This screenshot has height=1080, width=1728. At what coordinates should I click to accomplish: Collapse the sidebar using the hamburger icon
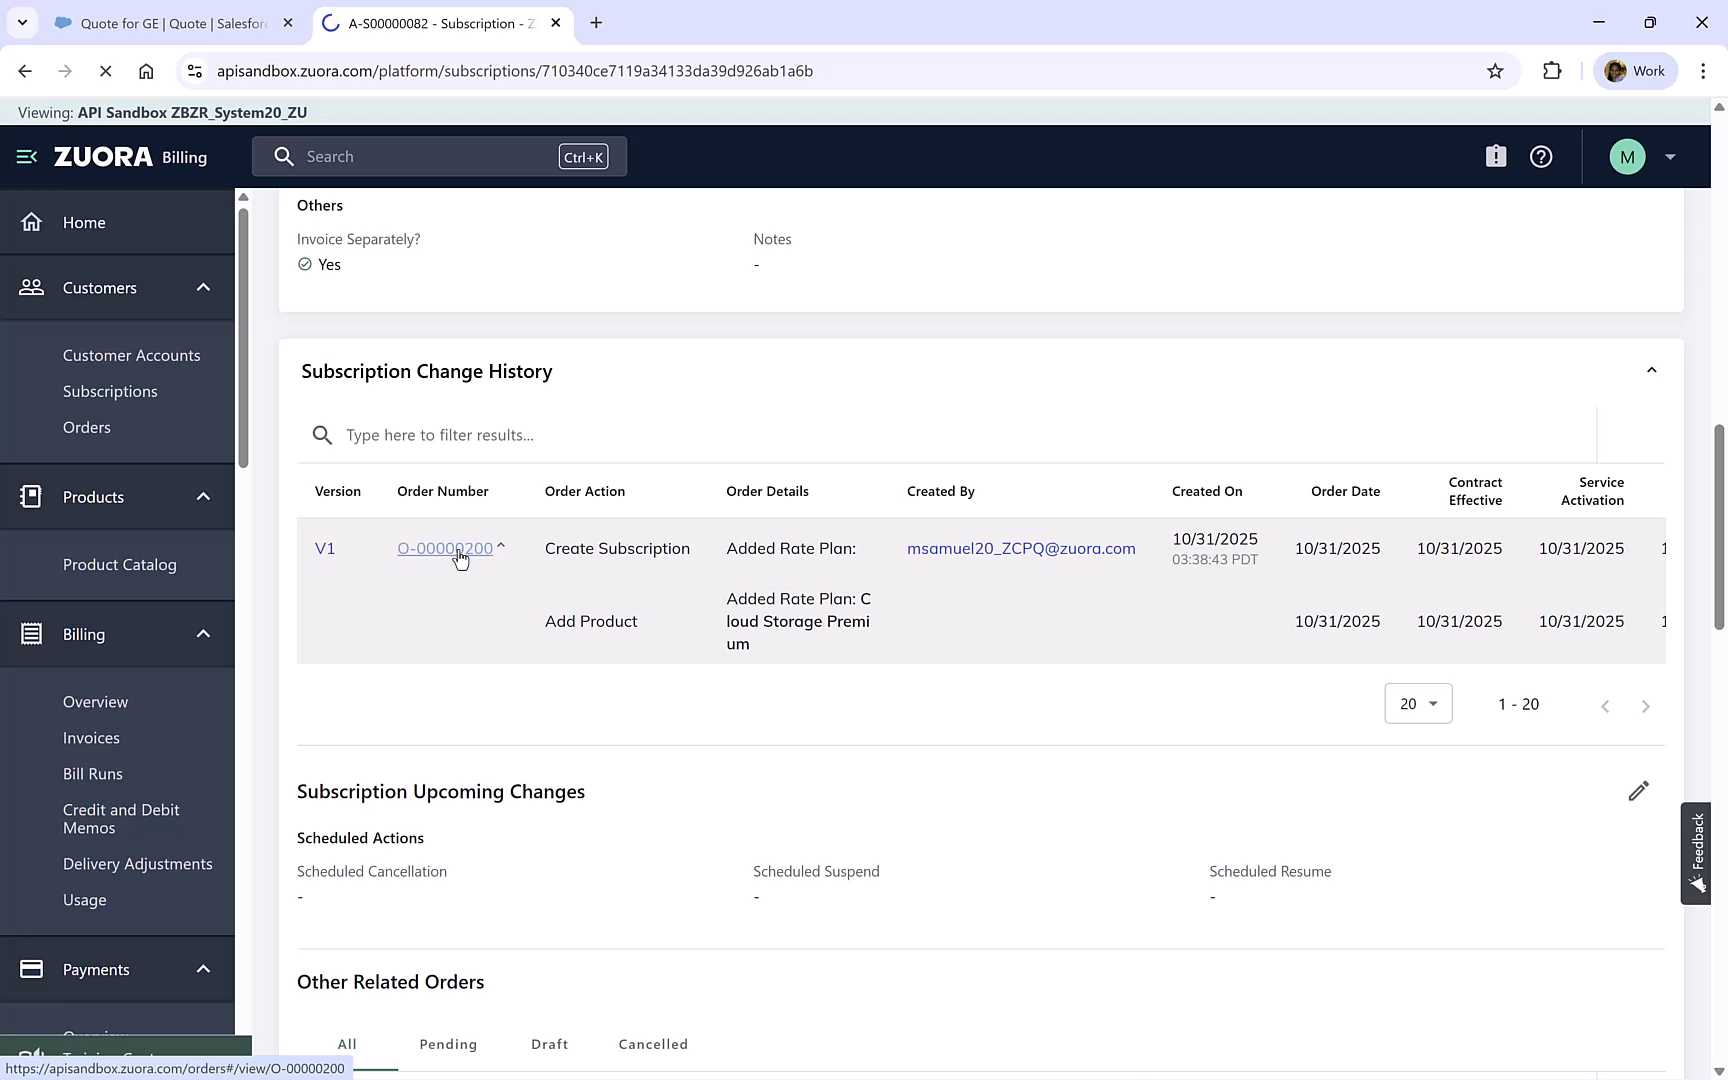(25, 156)
